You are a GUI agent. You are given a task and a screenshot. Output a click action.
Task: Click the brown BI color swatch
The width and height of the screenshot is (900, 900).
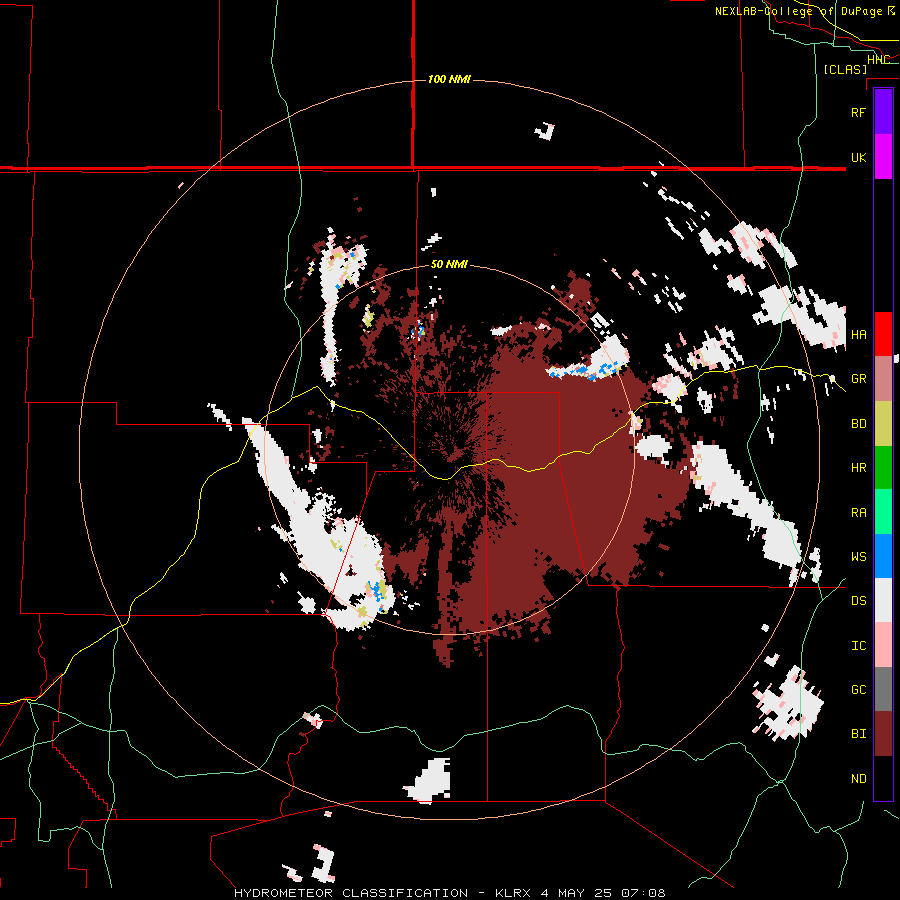[x=883, y=734]
